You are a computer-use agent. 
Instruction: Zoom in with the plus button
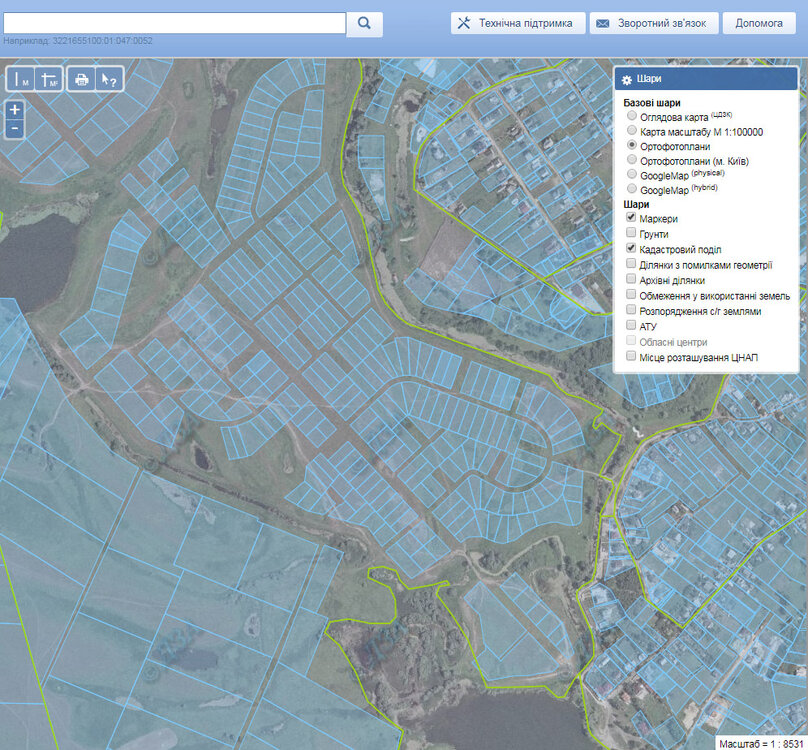[15, 110]
